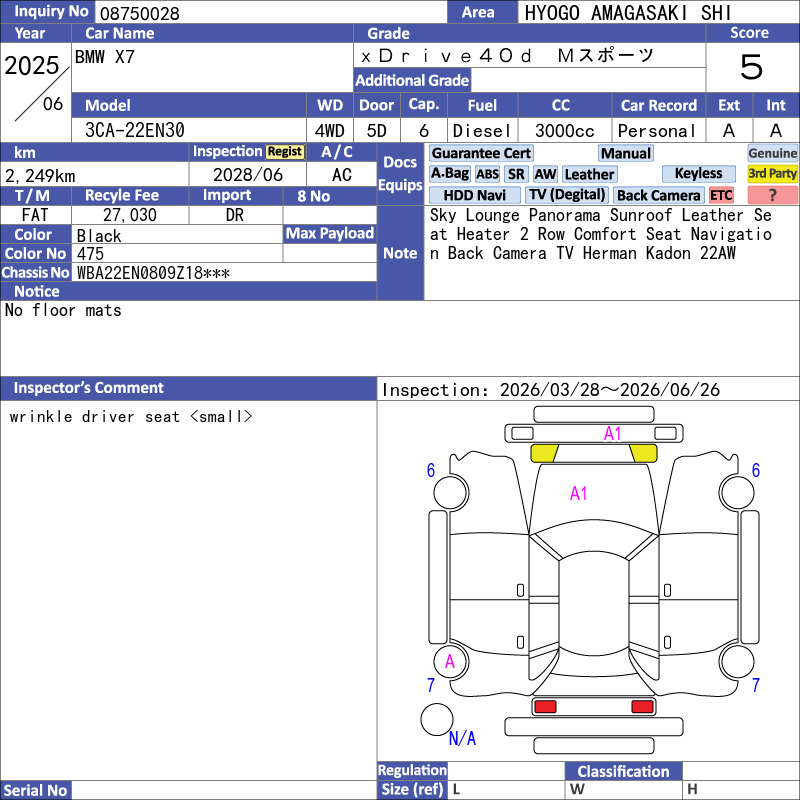The height and width of the screenshot is (800, 800).
Task: Click the Inspector's Comment section header
Action: click(x=88, y=388)
